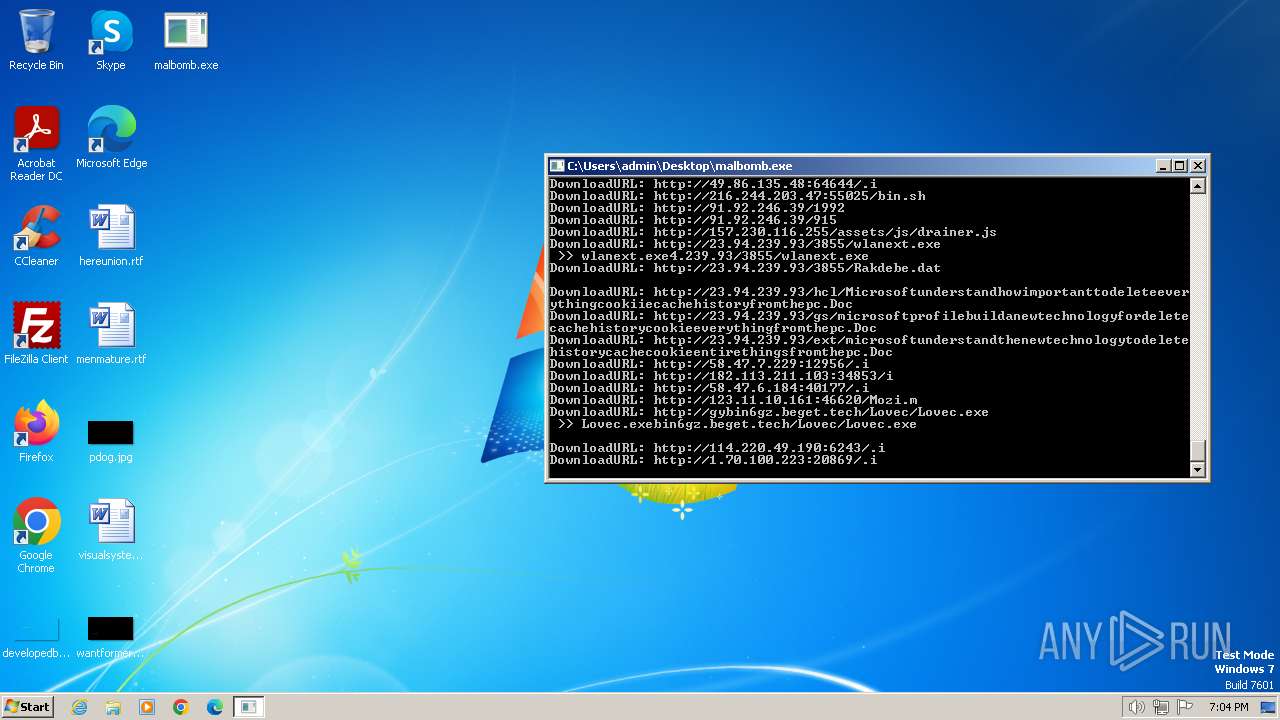
Task: Click the console scrollbar up arrow
Action: (x=1197, y=186)
